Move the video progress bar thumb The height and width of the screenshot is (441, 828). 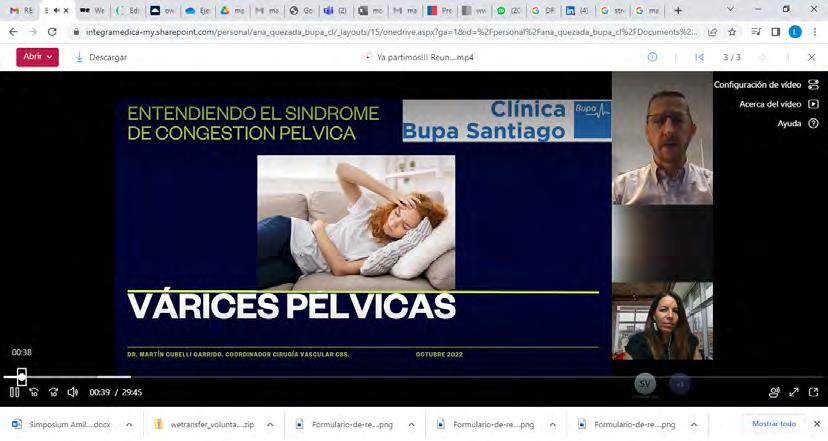tap(22, 377)
